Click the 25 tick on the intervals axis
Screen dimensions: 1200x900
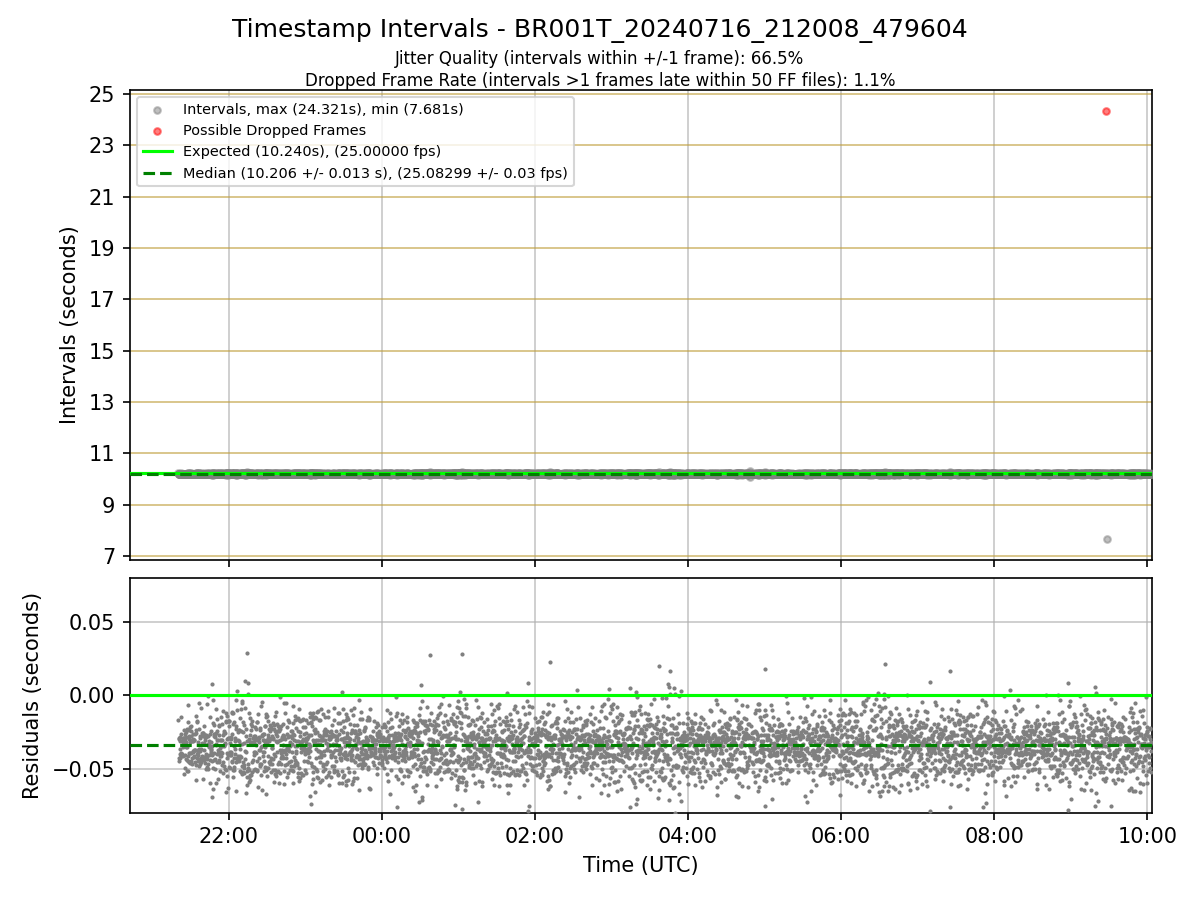point(103,95)
